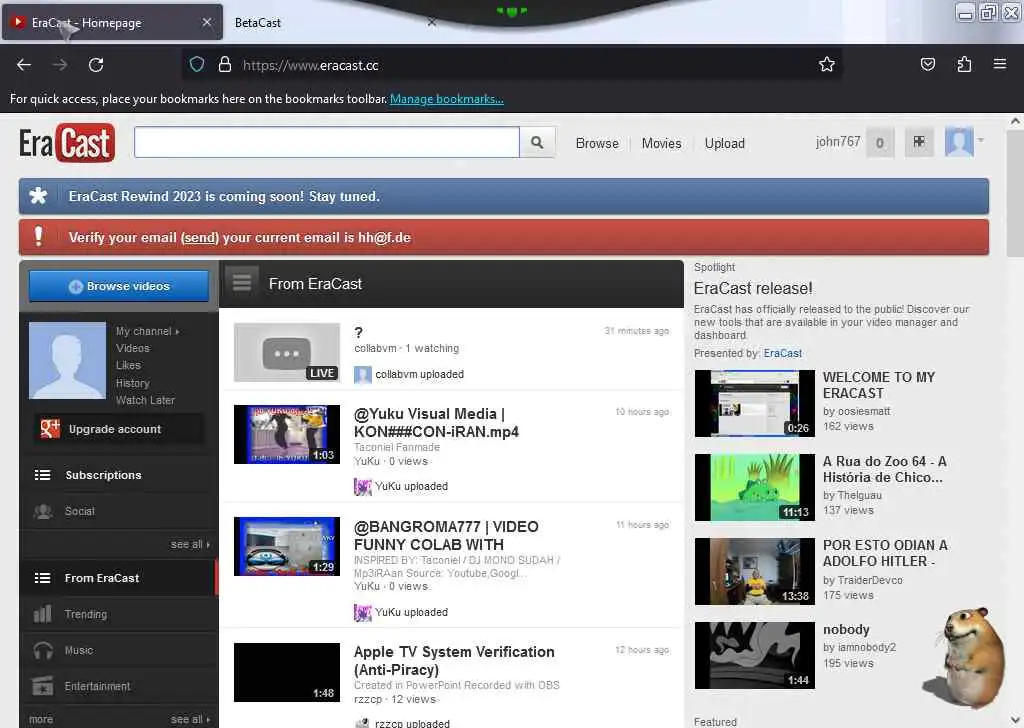The width and height of the screenshot is (1024, 728).
Task: Click the Subscriptions list icon
Action: click(42, 475)
